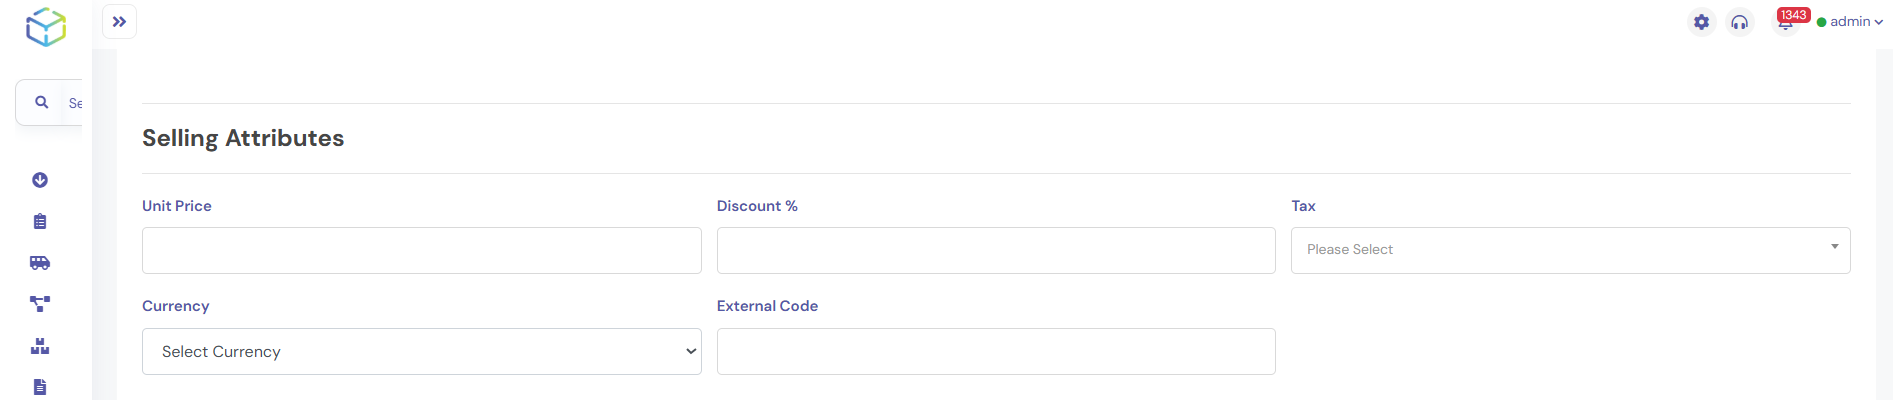1893x400 pixels.
Task: Open the stacked boxes inventory sidebar icon
Action: (x=40, y=346)
